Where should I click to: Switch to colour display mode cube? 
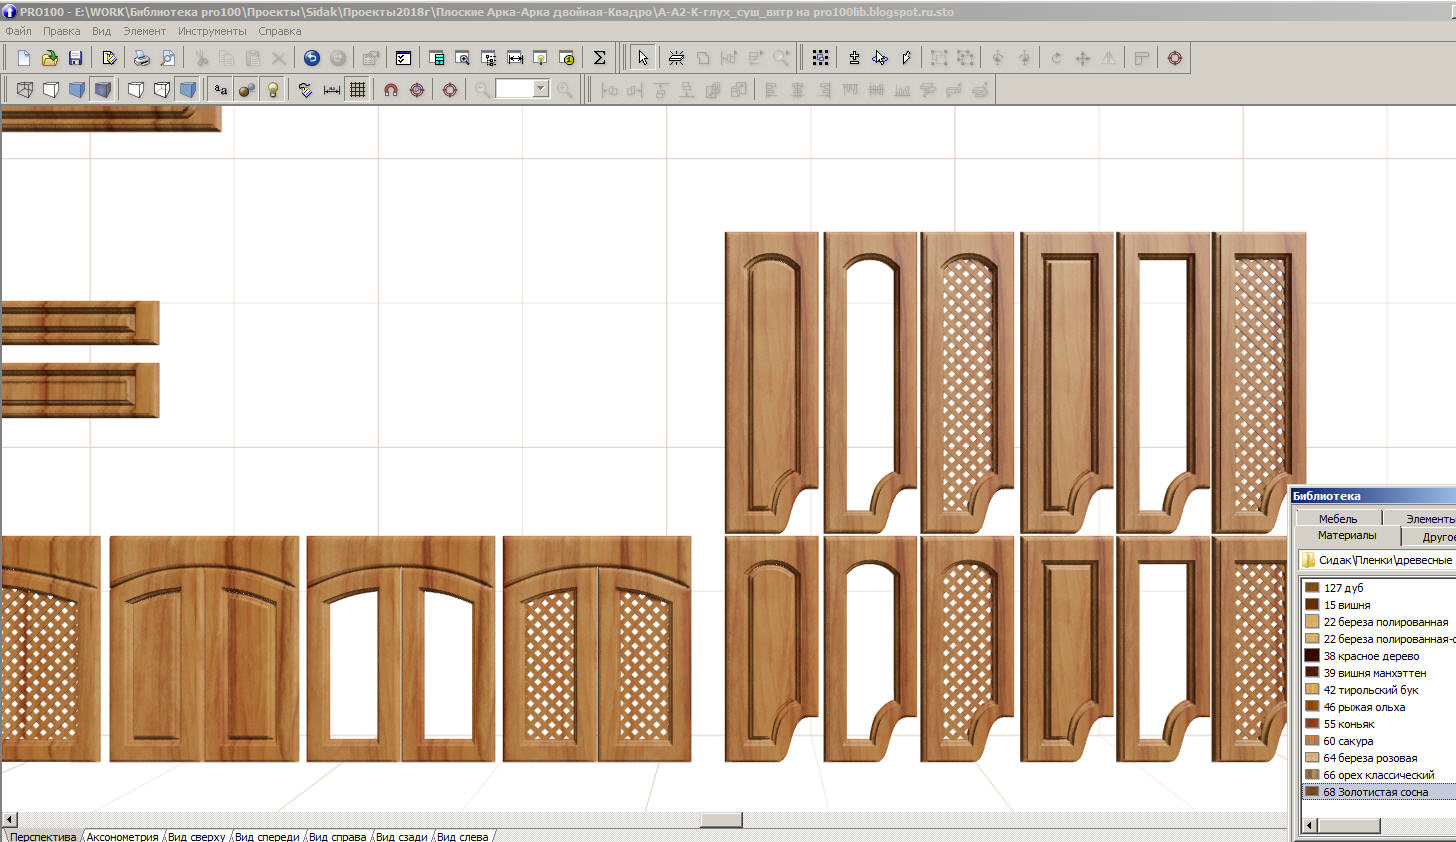pyautogui.click(x=77, y=89)
